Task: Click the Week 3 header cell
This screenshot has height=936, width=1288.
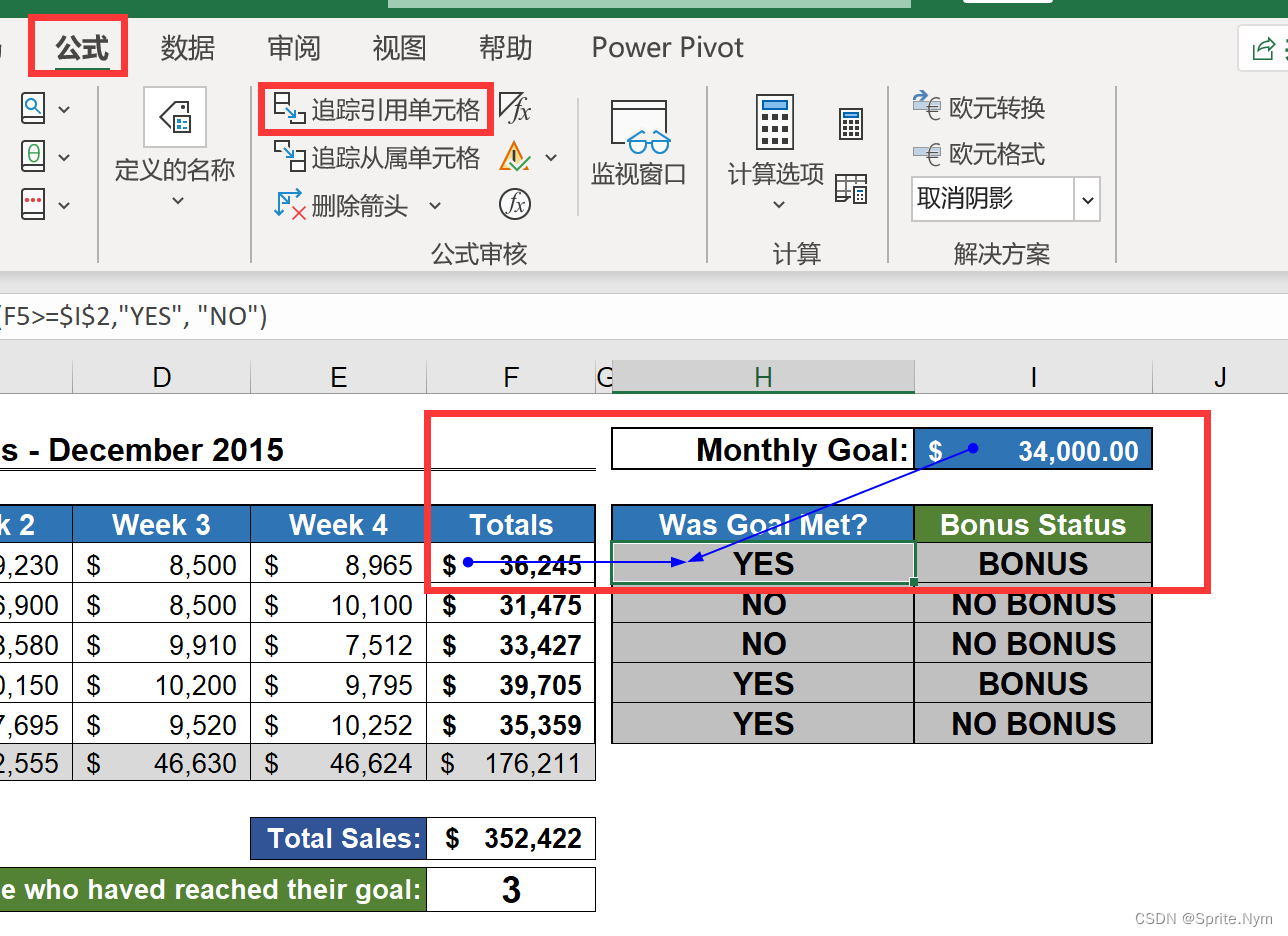Action: 162,524
